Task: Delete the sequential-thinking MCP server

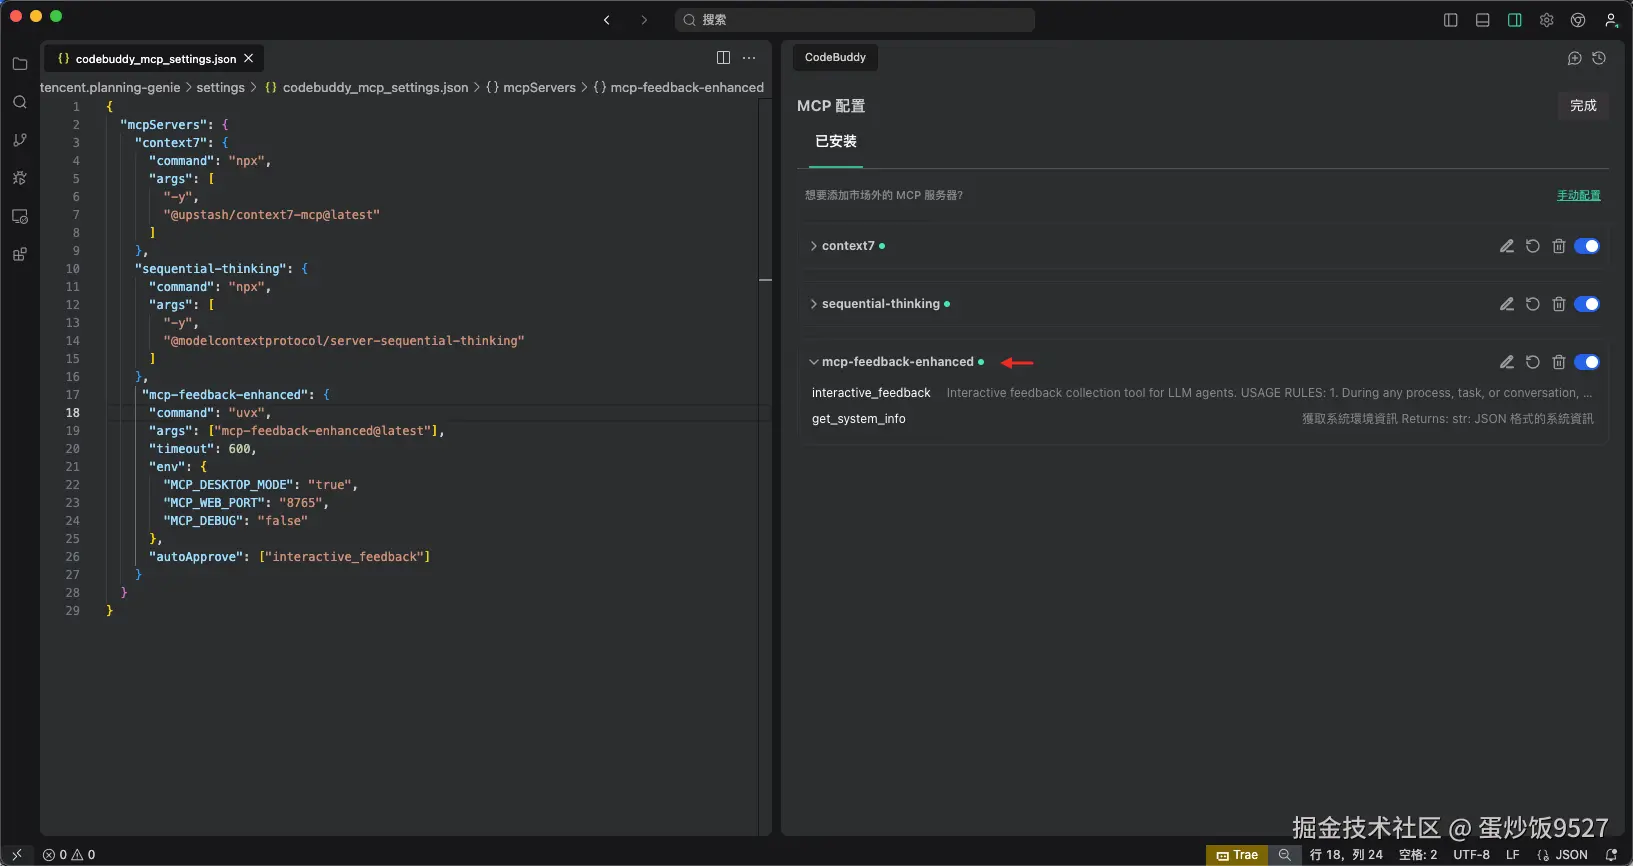Action: click(x=1559, y=304)
